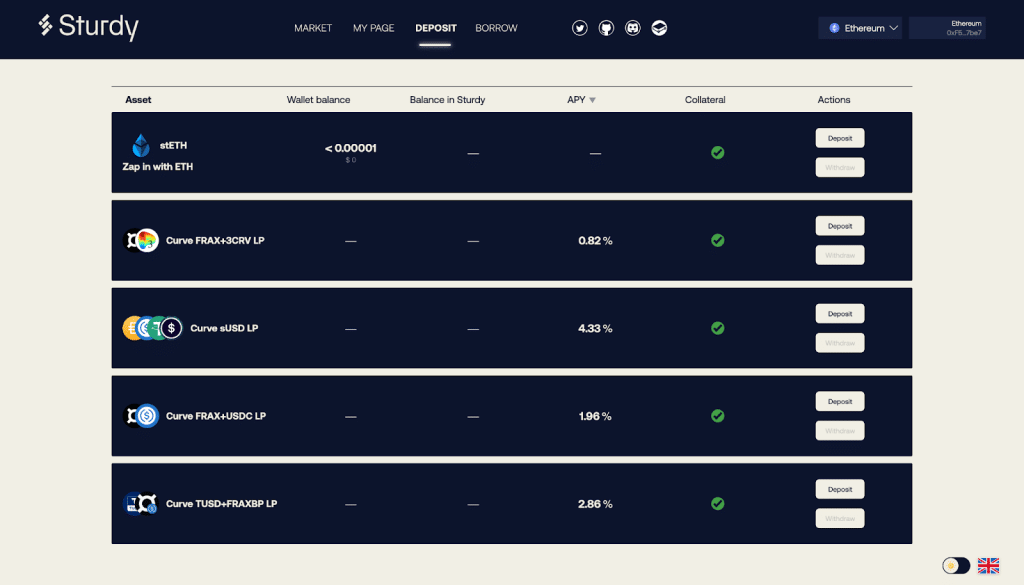Click the Wallet balance column header

[x=318, y=100]
